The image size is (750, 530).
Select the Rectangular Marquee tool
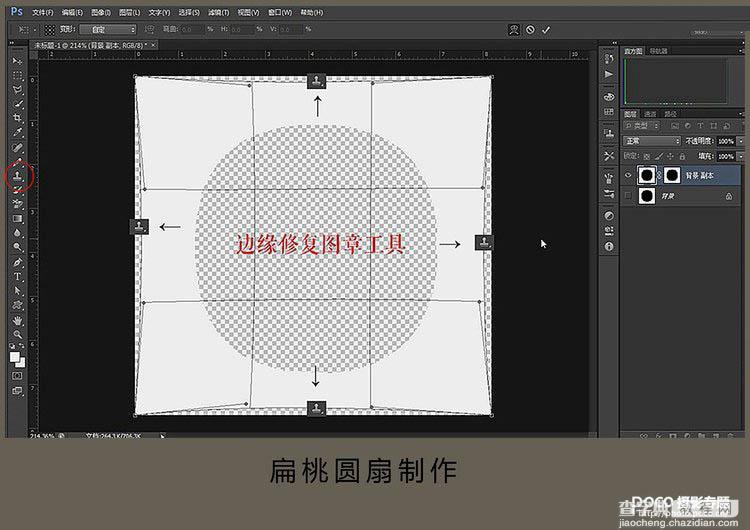pos(17,76)
